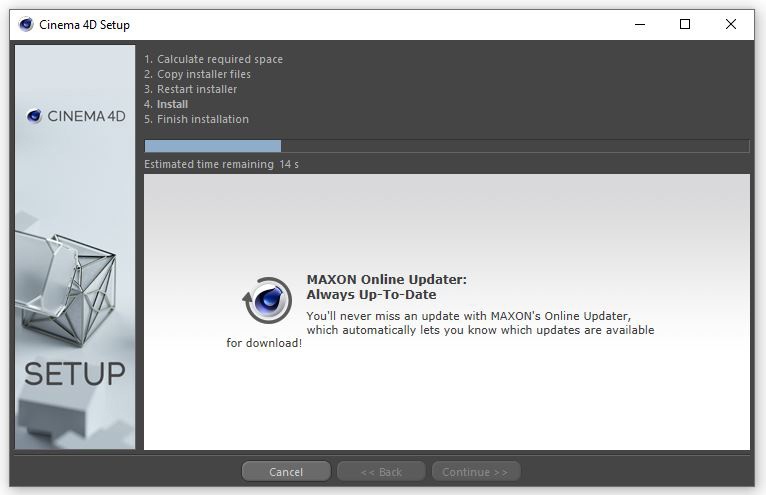Maximize the Cinema 4D Setup window

pos(685,24)
